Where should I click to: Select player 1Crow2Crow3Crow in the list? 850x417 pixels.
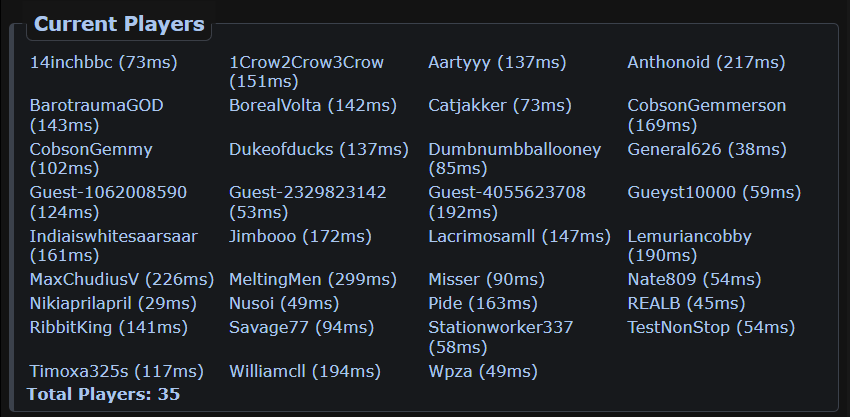point(306,63)
